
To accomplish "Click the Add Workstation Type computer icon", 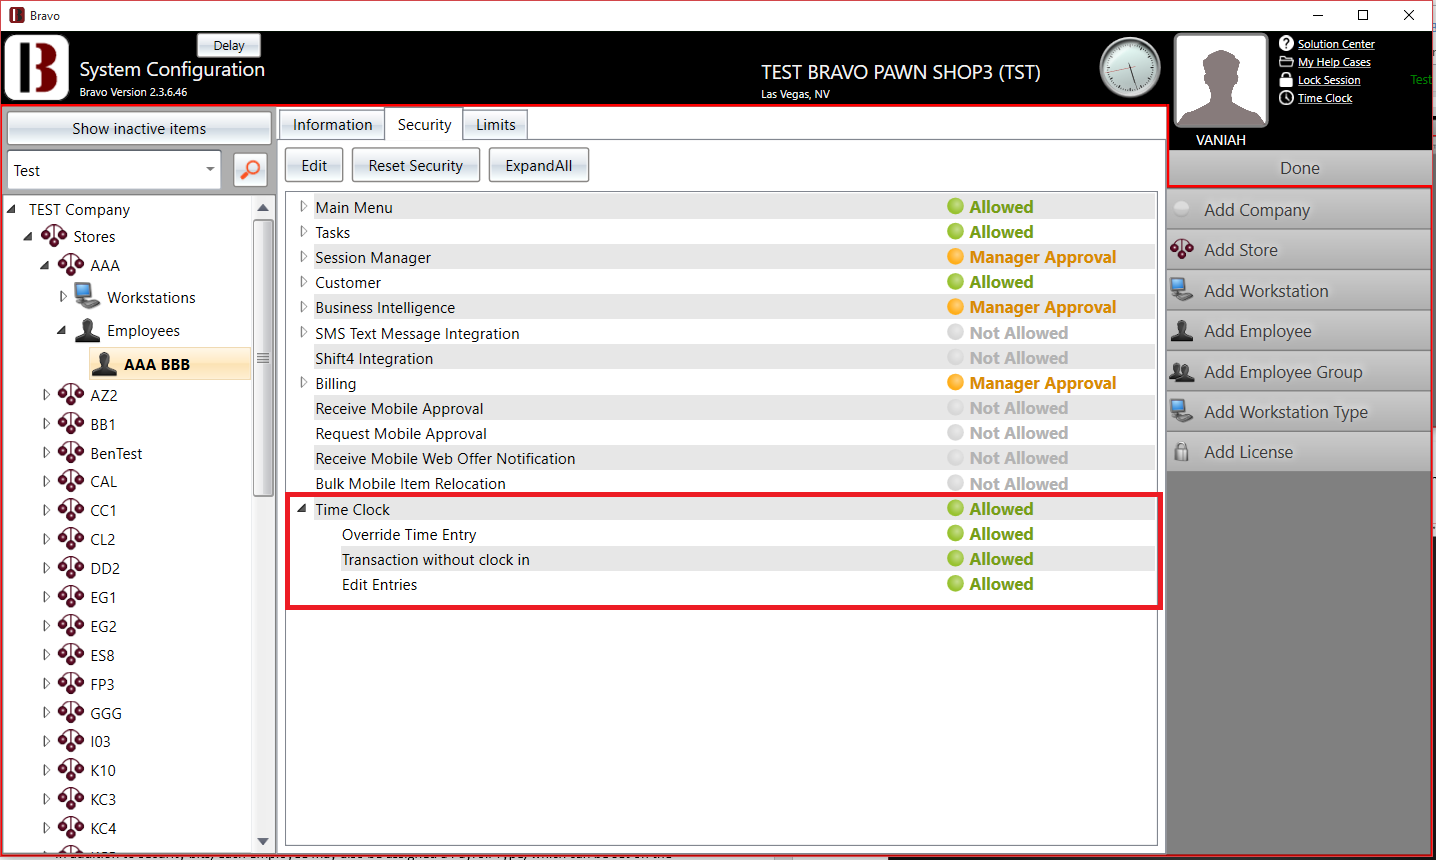I will [1182, 411].
